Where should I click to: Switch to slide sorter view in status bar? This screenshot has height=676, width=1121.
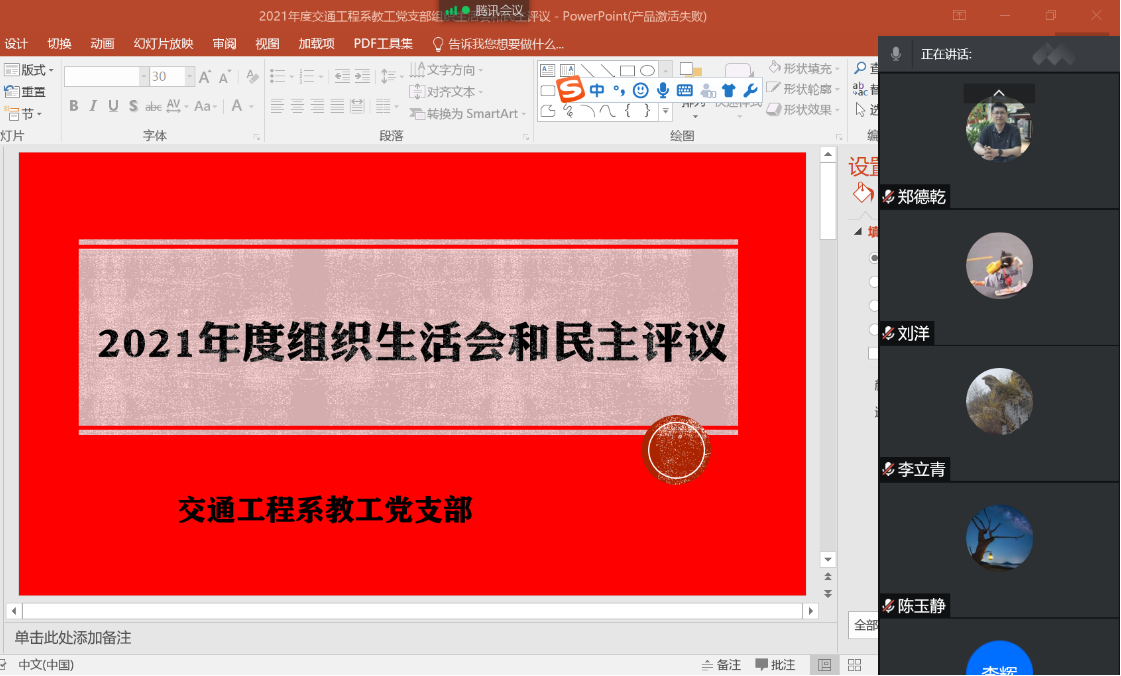(854, 665)
